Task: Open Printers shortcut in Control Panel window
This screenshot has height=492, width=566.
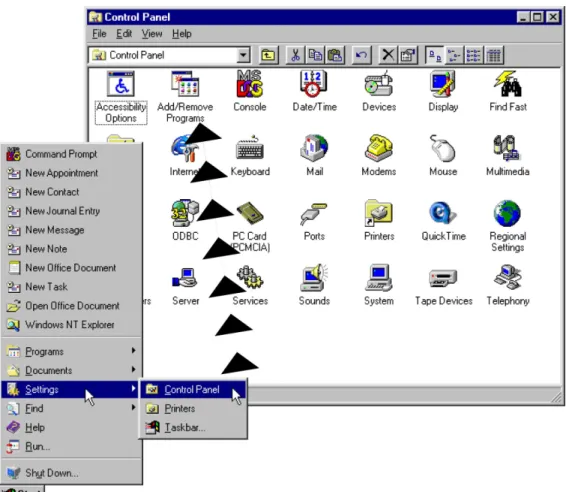Action: (x=379, y=220)
